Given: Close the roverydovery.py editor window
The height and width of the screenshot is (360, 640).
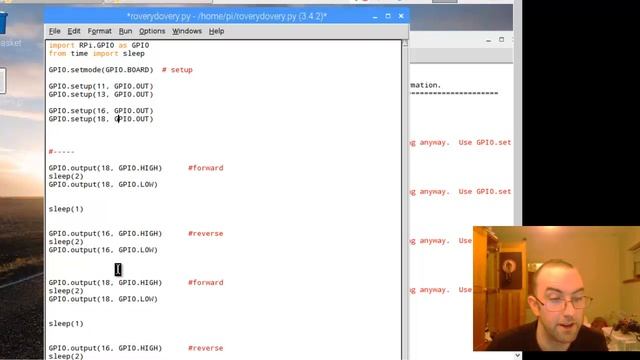Looking at the screenshot, I should click(x=401, y=16).
